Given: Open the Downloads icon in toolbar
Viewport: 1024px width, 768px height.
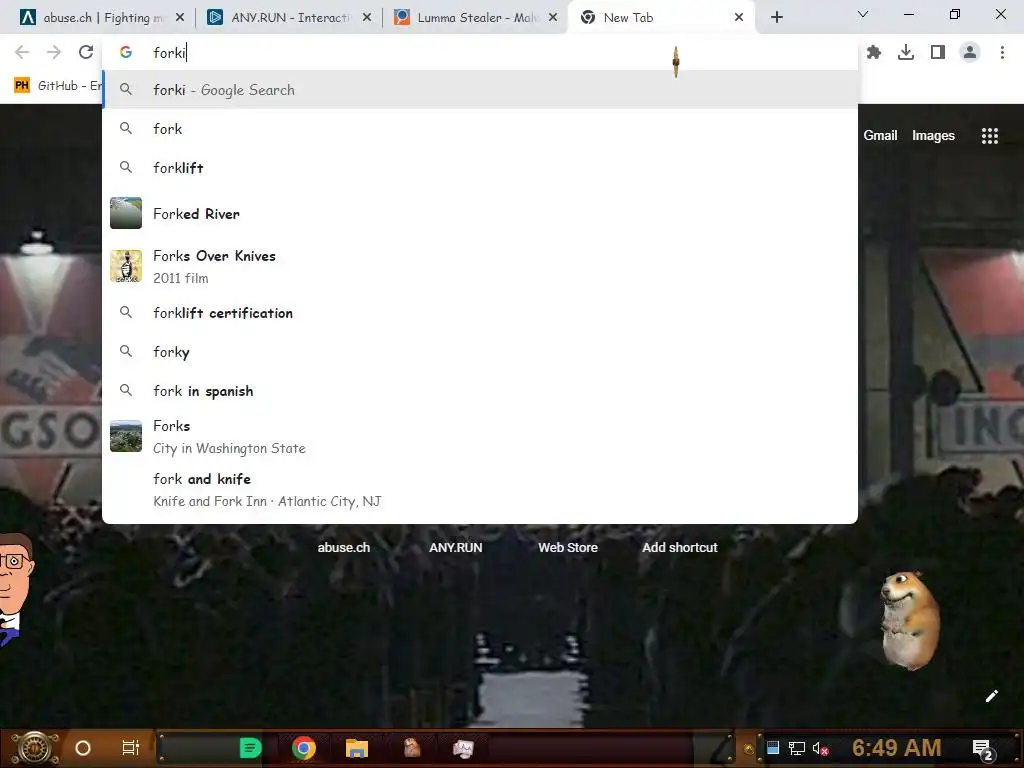Looking at the screenshot, I should coord(906,52).
